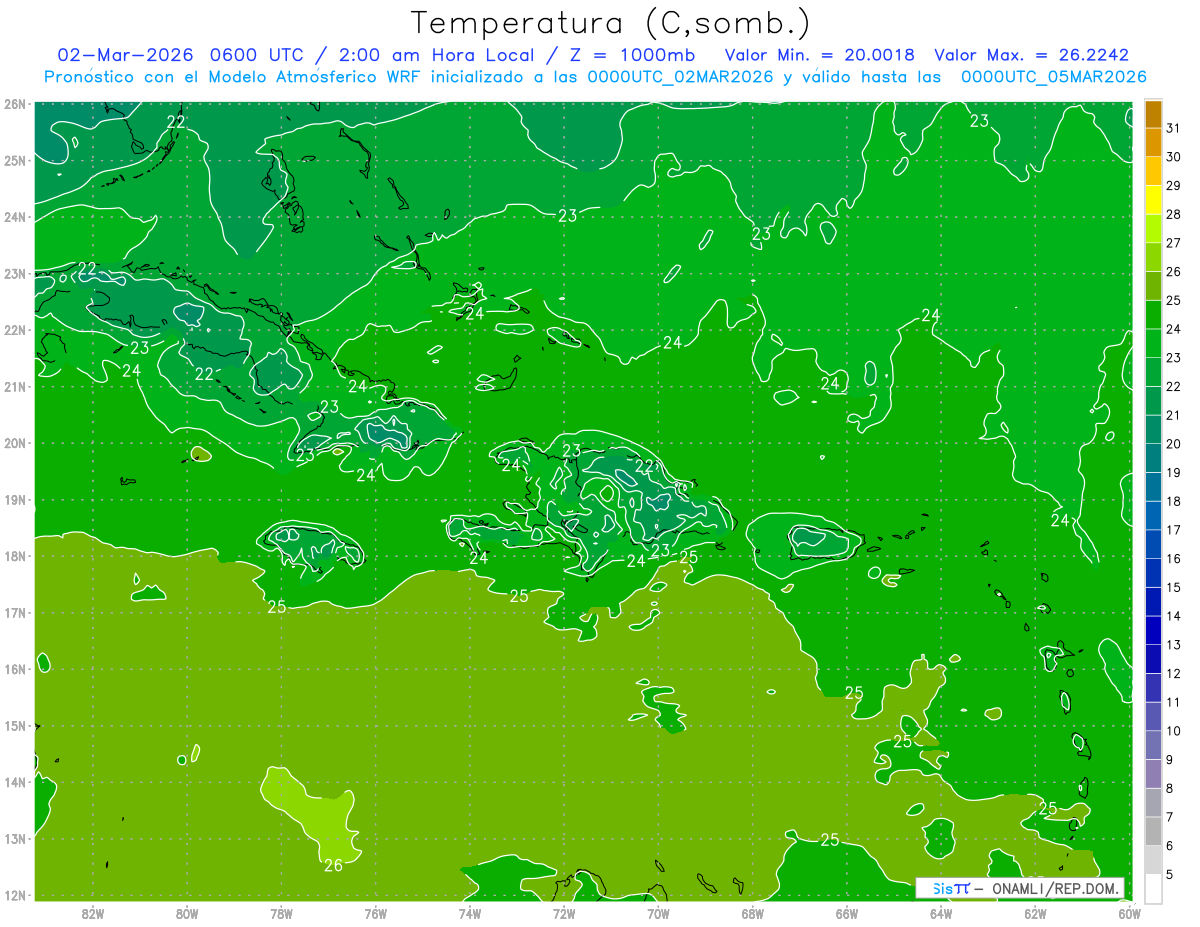Click the "15" color scale label
The height and width of the screenshot is (927, 1200).
[1173, 588]
